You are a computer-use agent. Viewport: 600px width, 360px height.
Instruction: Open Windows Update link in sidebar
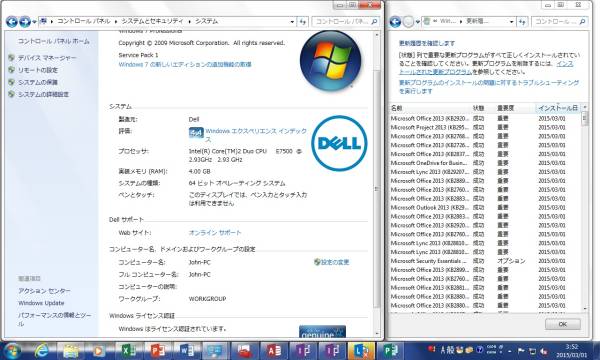click(41, 303)
